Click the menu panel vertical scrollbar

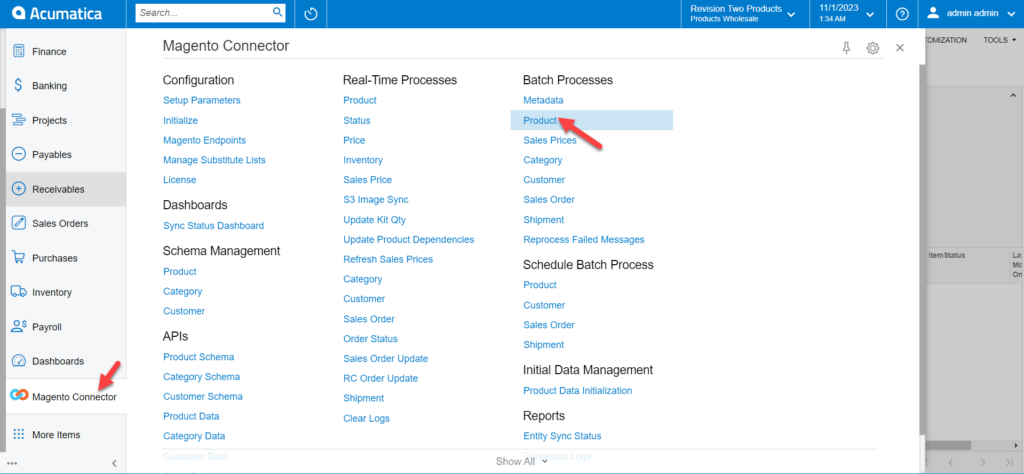pyautogui.click(x=922, y=248)
